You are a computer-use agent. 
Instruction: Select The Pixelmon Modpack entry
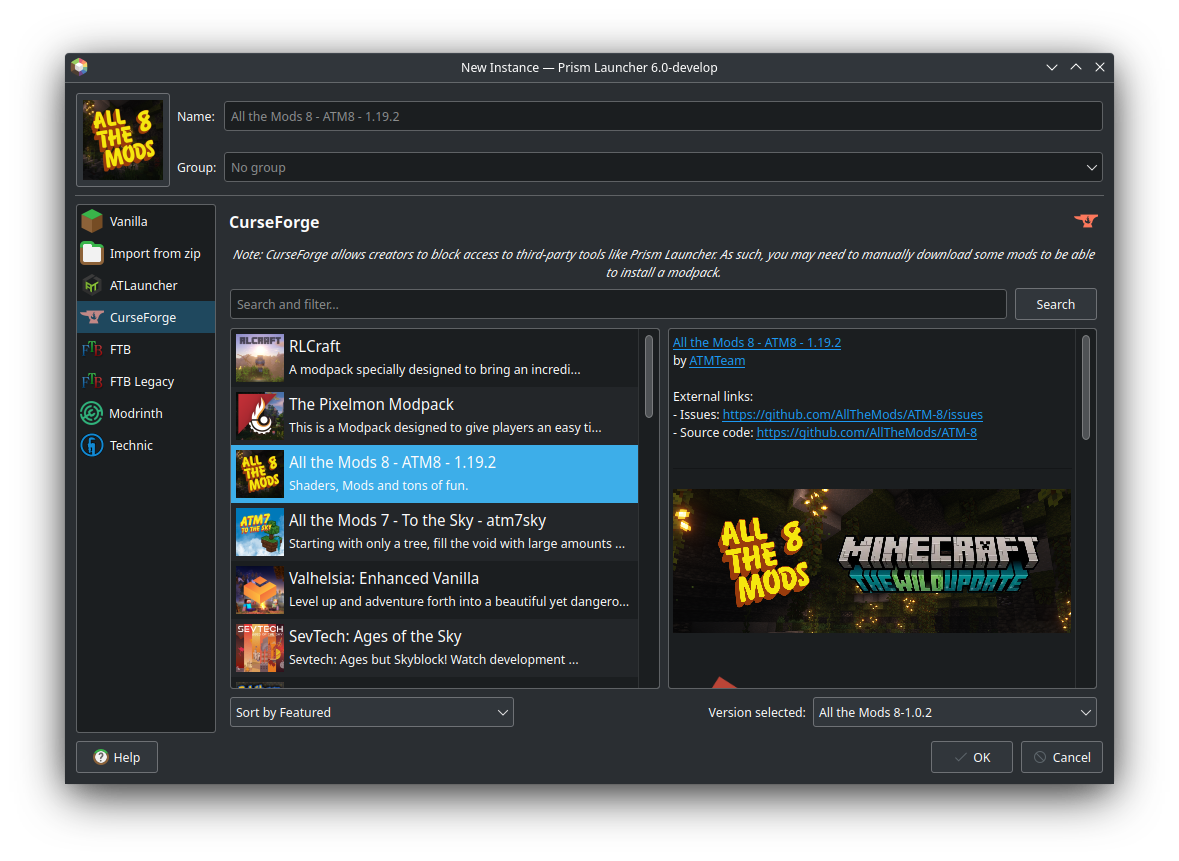click(434, 416)
